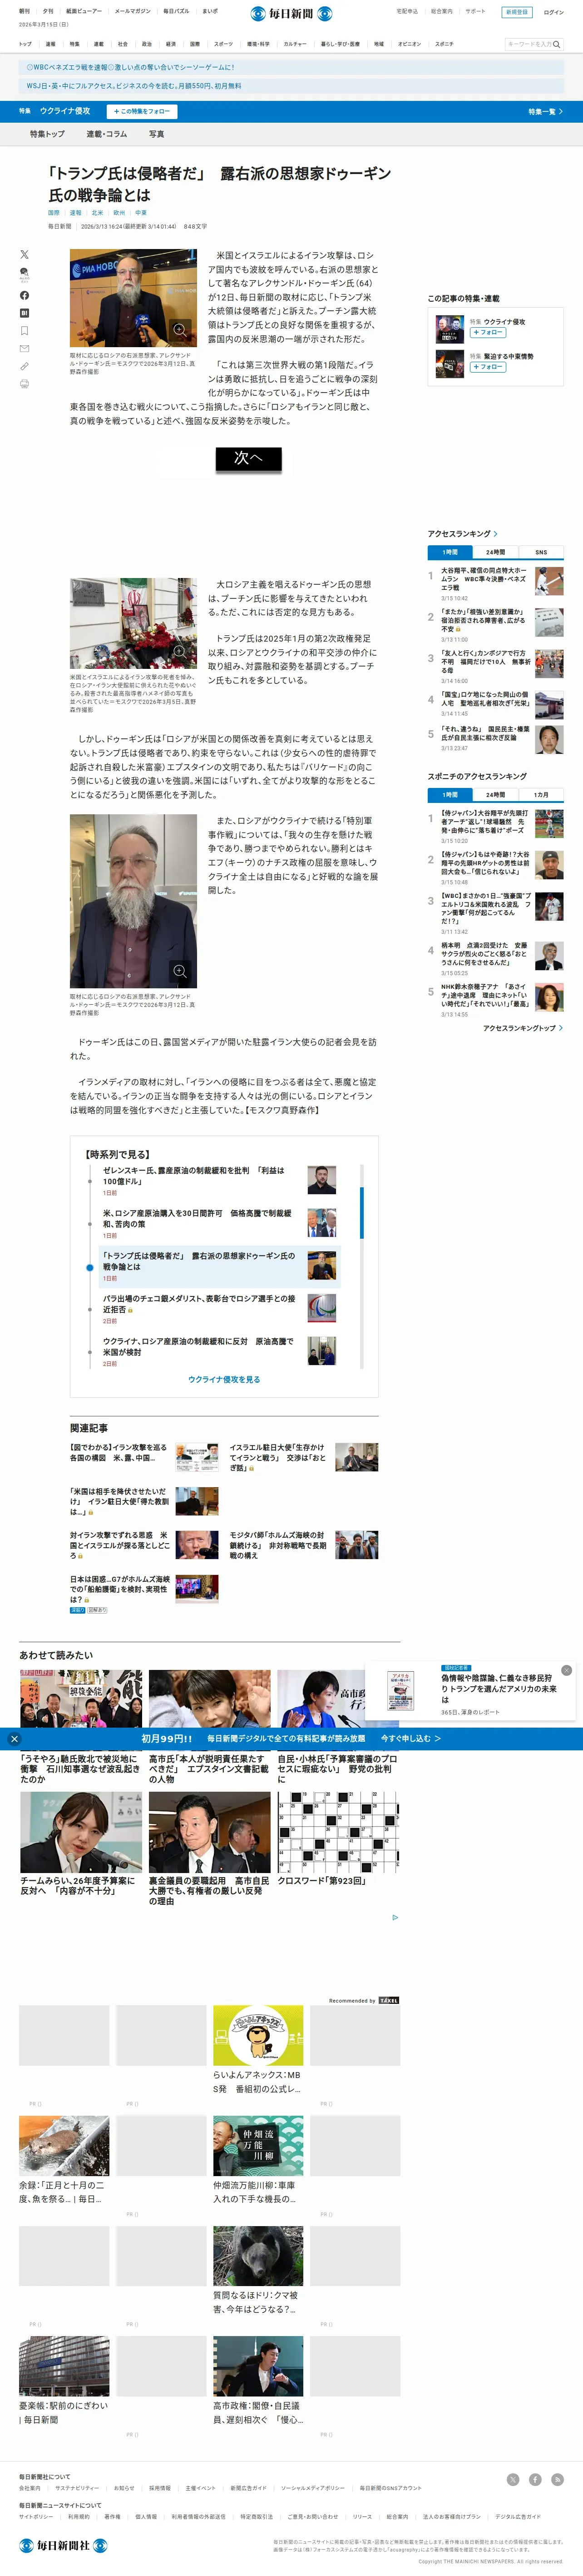Screen dimensions: 583x2576
Task: Click the timeline list scrollbar
Action: click(x=361, y=1213)
